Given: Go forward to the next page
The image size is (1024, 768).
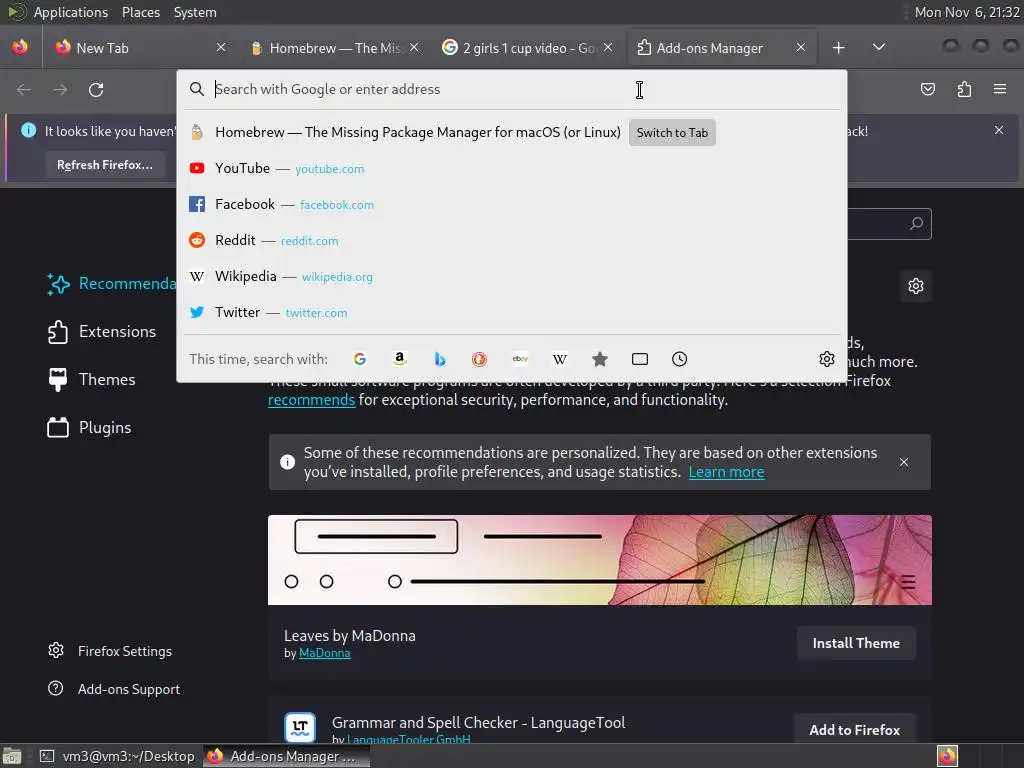Looking at the screenshot, I should tap(60, 89).
